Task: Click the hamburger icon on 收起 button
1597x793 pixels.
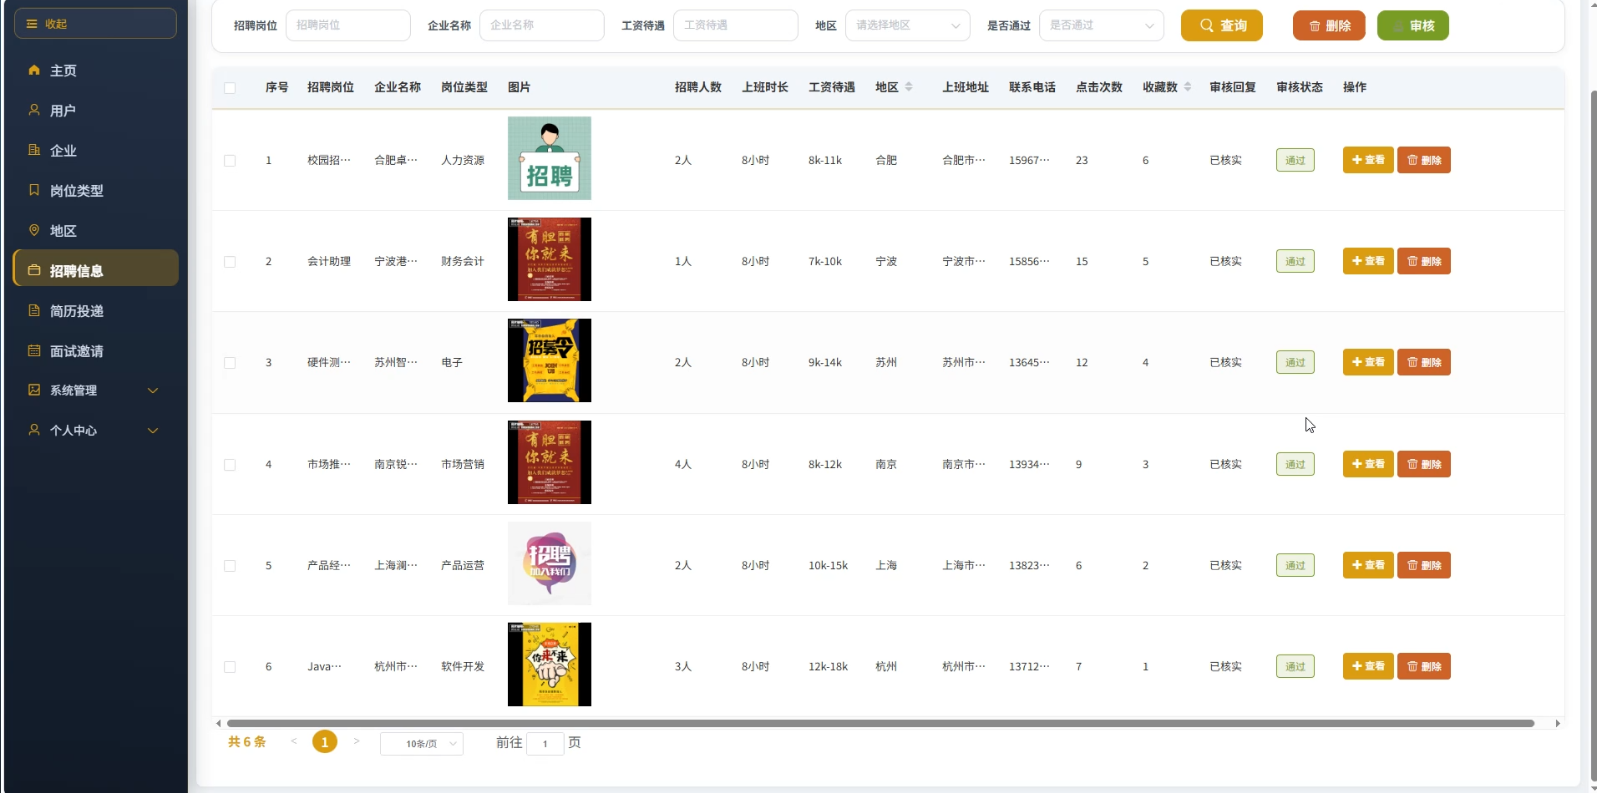Action: coord(32,23)
